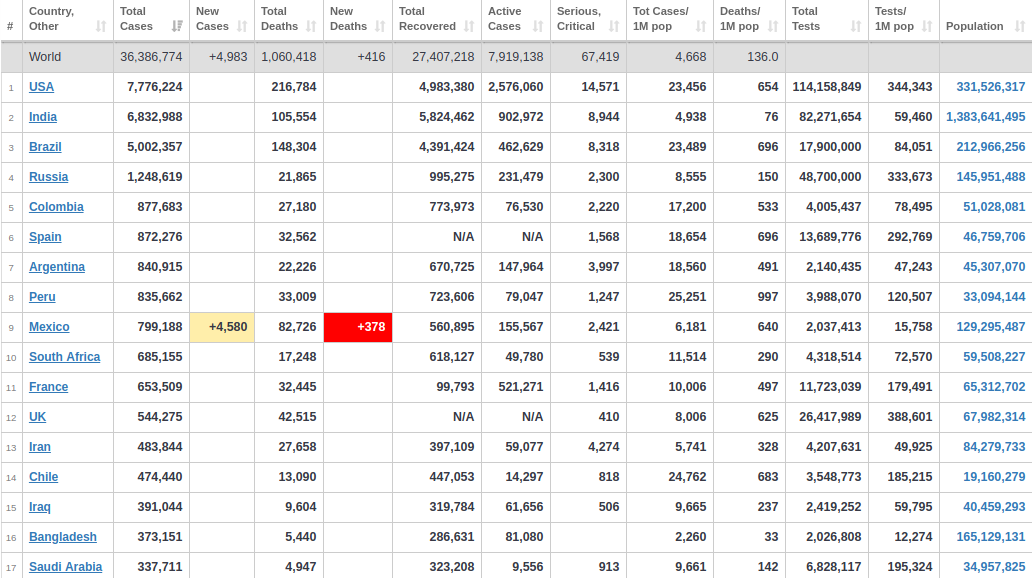Viewport: 1032px width, 578px height.
Task: Open the Brazil country link
Action: (x=45, y=147)
